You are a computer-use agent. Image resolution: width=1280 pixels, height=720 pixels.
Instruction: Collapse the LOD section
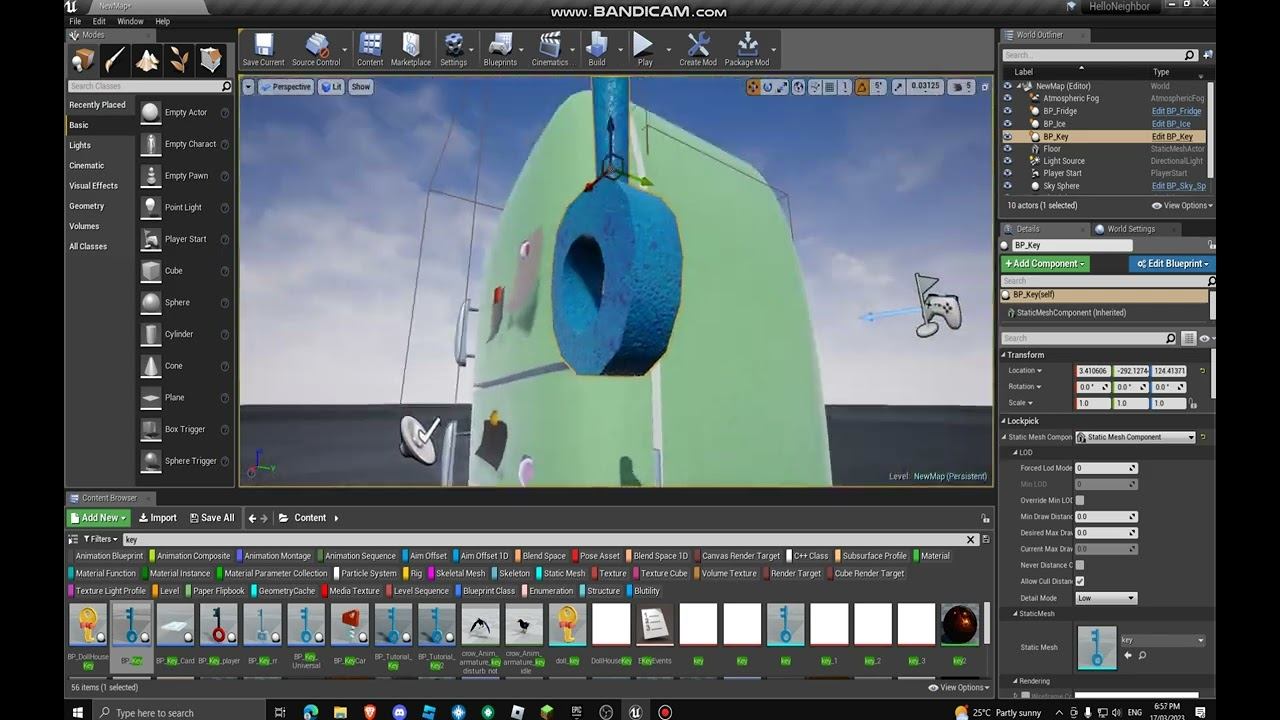coord(1016,453)
